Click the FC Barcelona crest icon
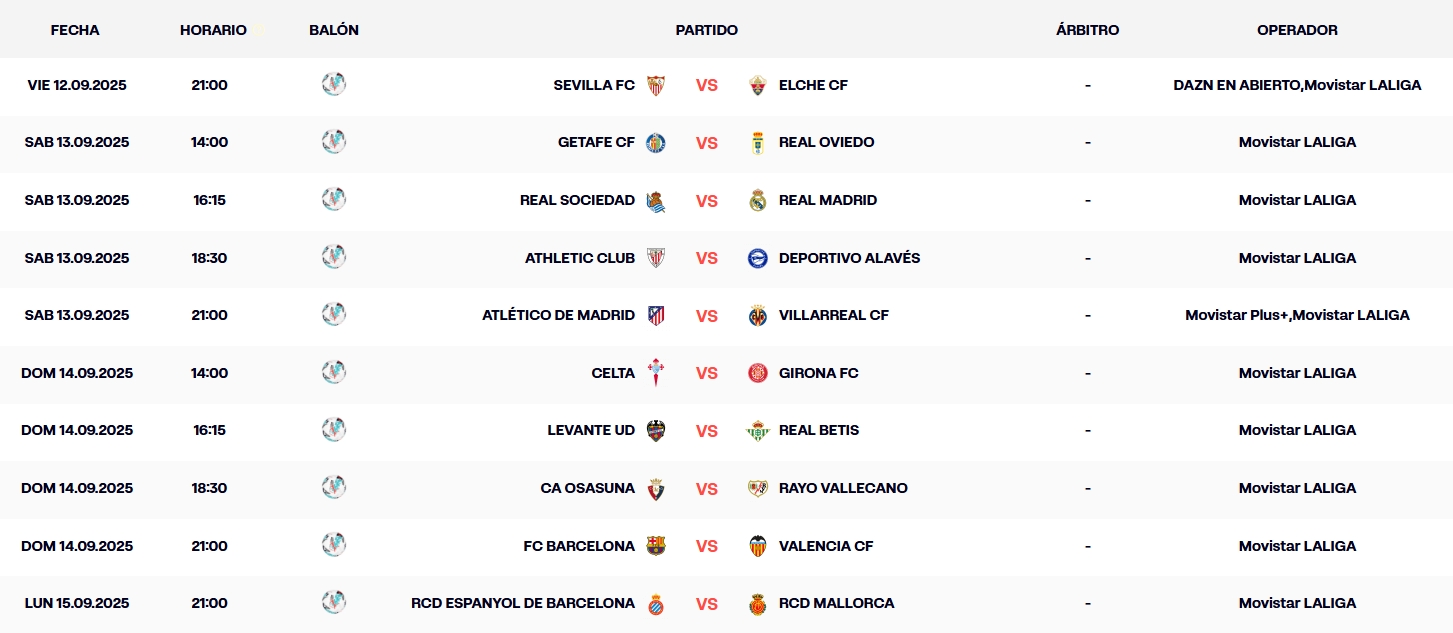Screen dimensions: 1453x633 656,545
